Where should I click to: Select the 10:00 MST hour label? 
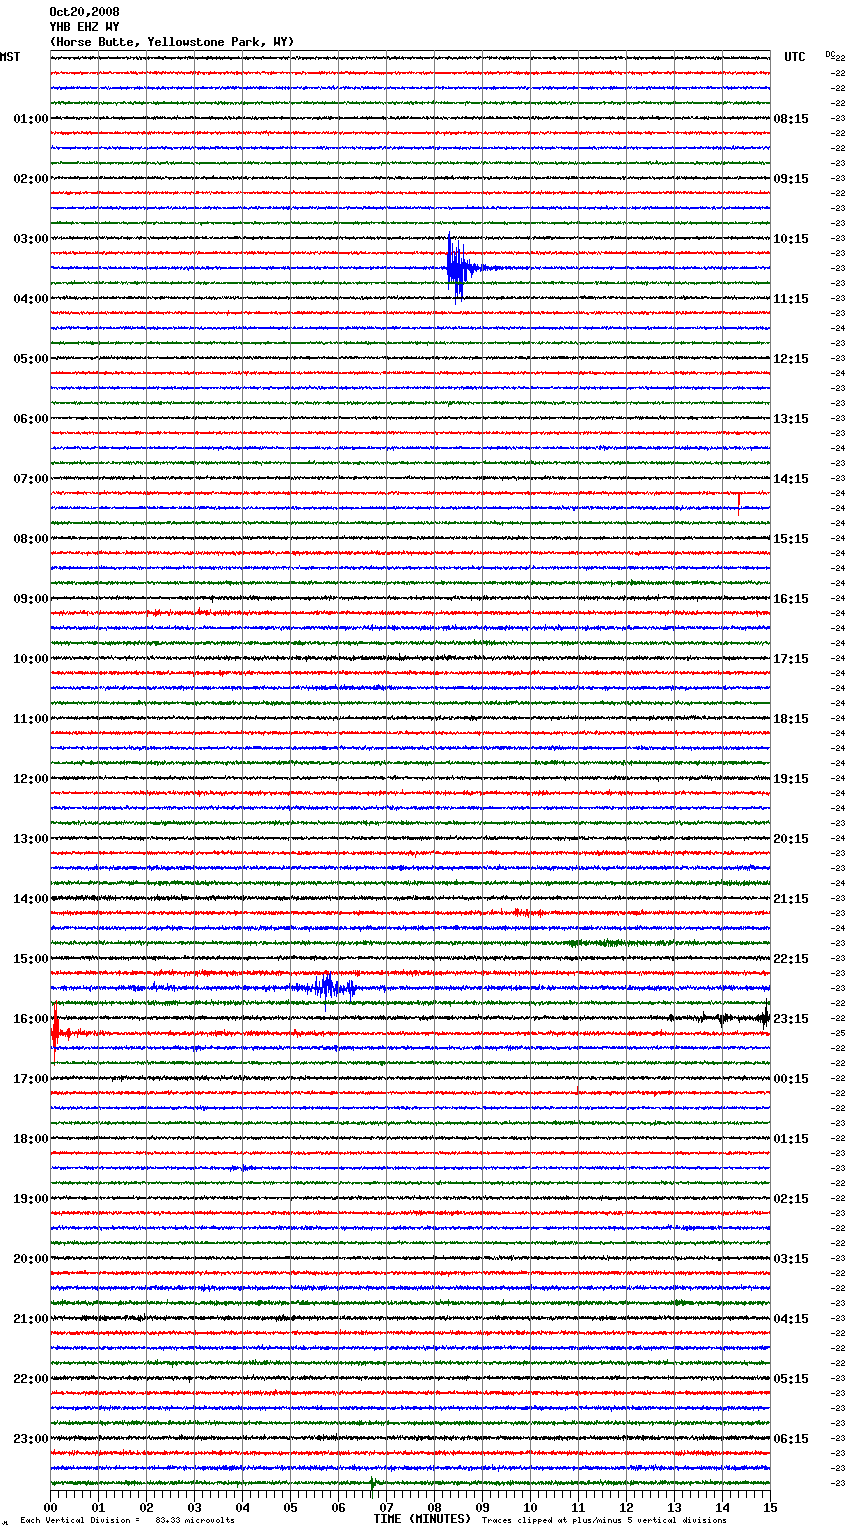pyautogui.click(x=31, y=659)
